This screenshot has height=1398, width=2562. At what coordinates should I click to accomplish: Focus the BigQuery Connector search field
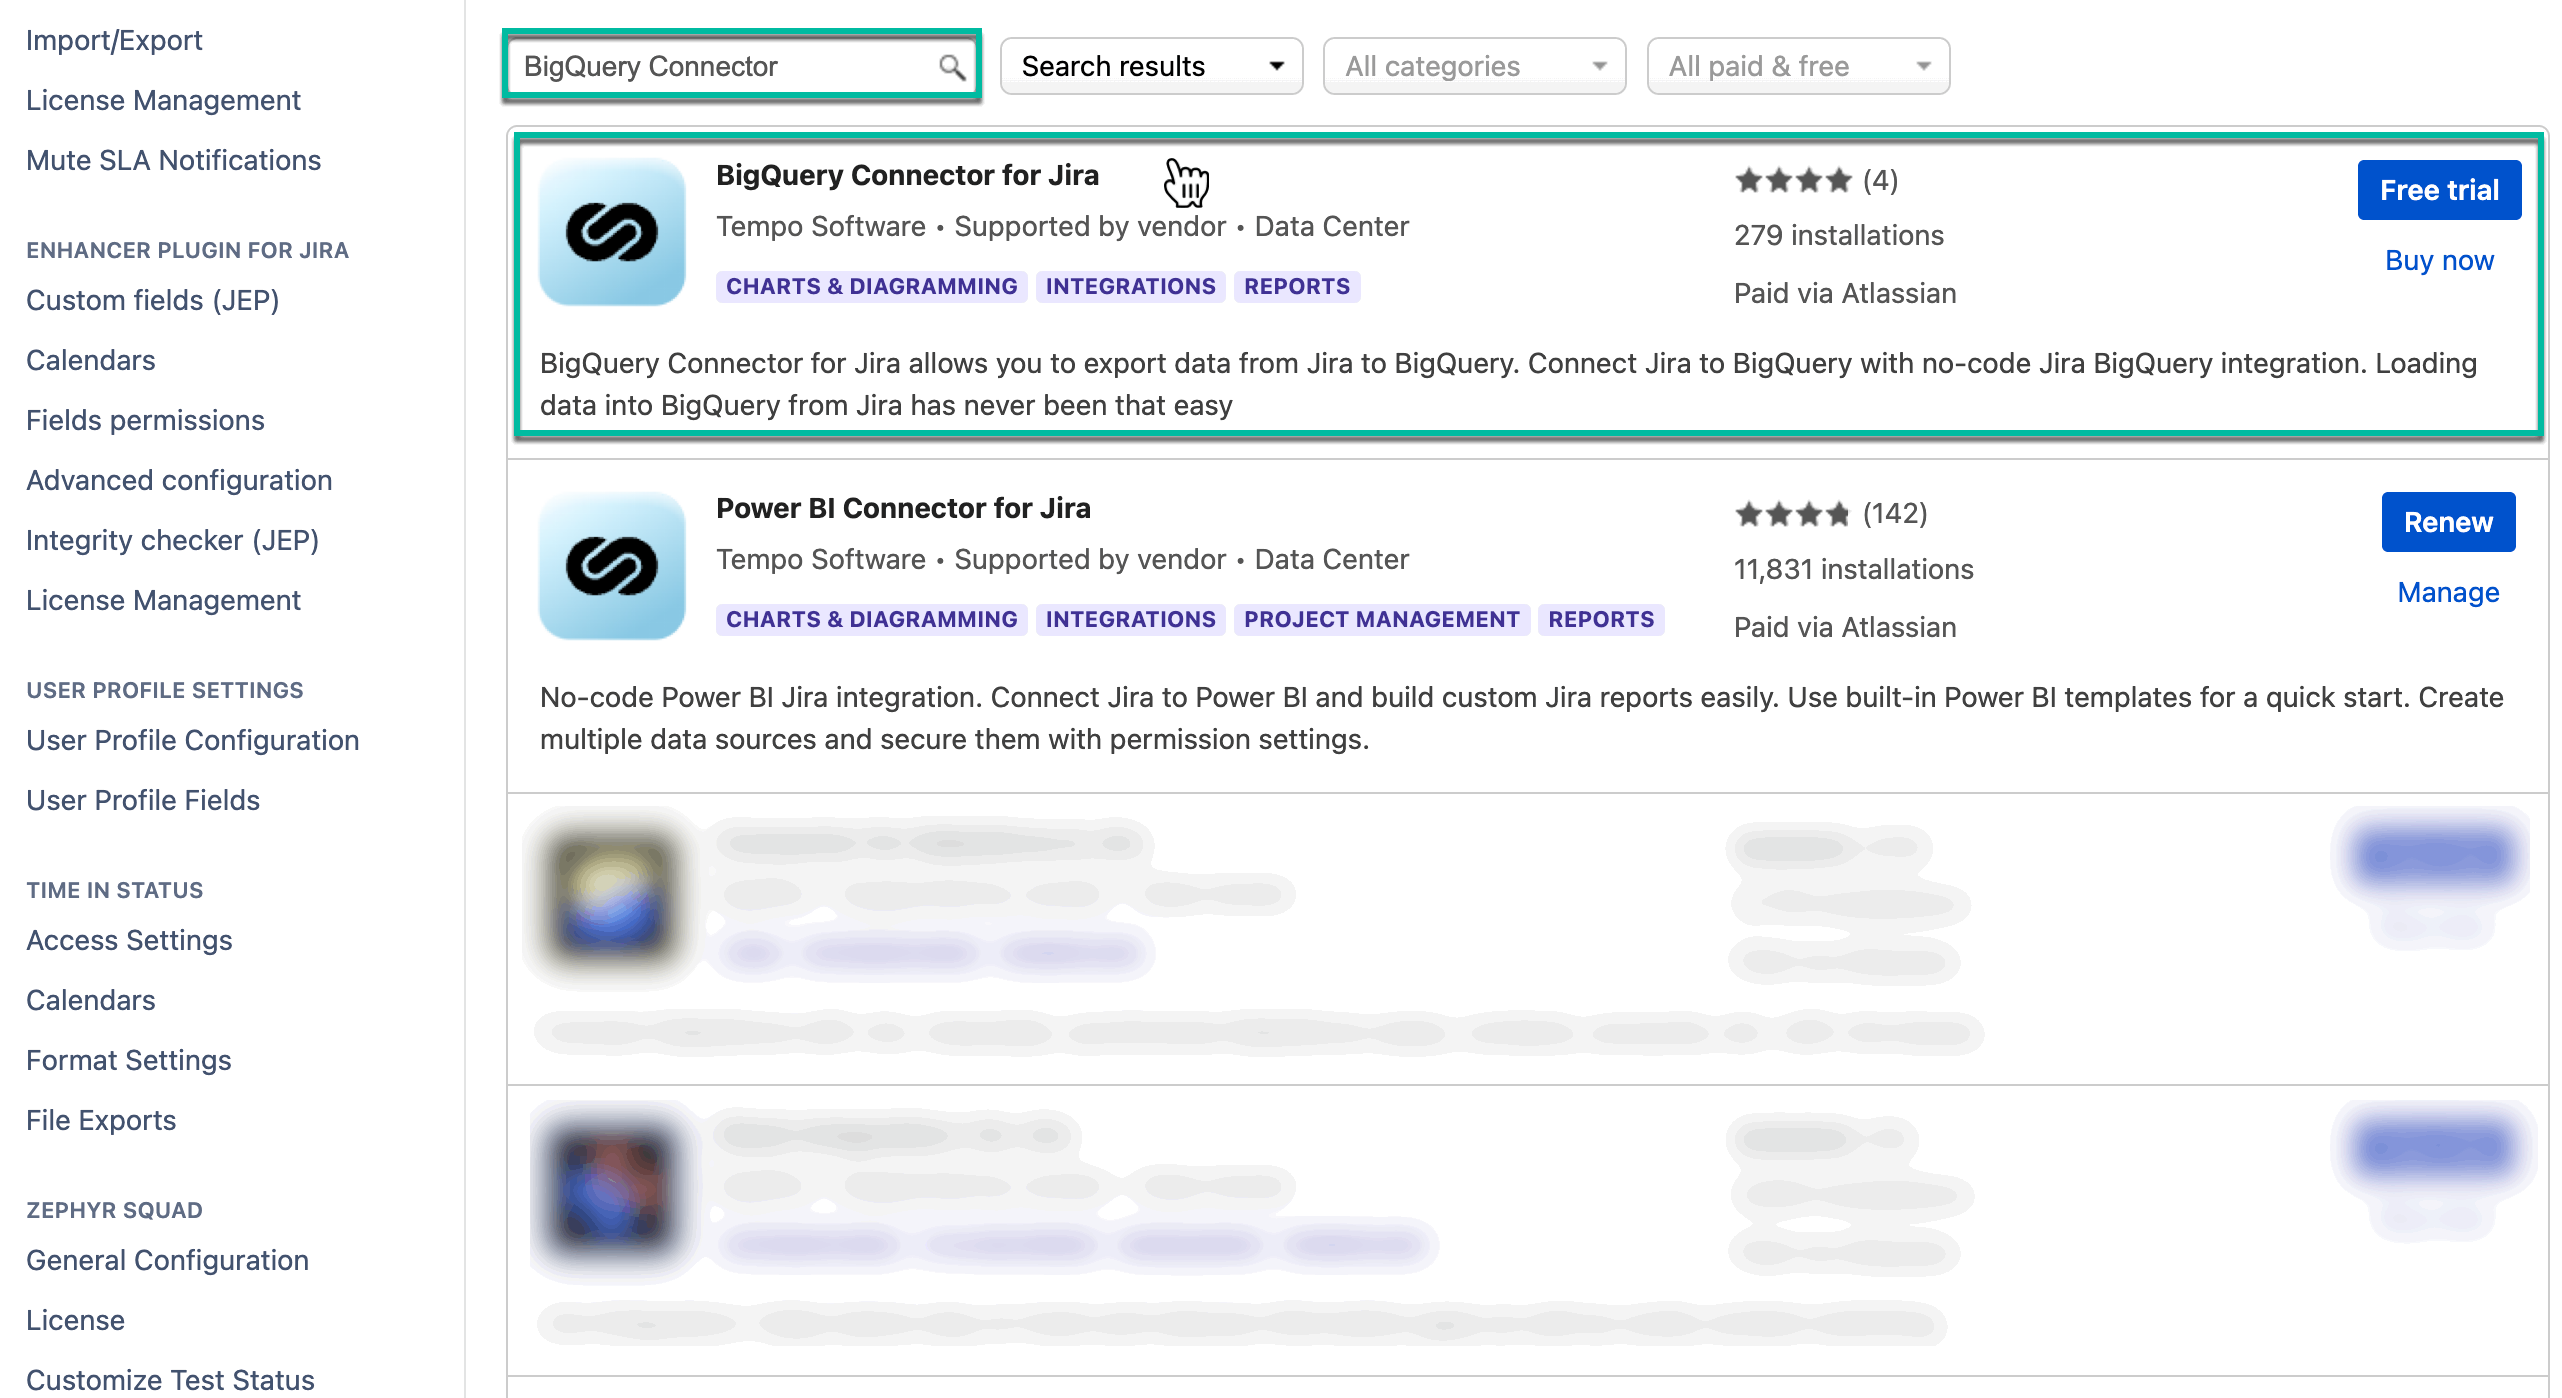pyautogui.click(x=742, y=66)
